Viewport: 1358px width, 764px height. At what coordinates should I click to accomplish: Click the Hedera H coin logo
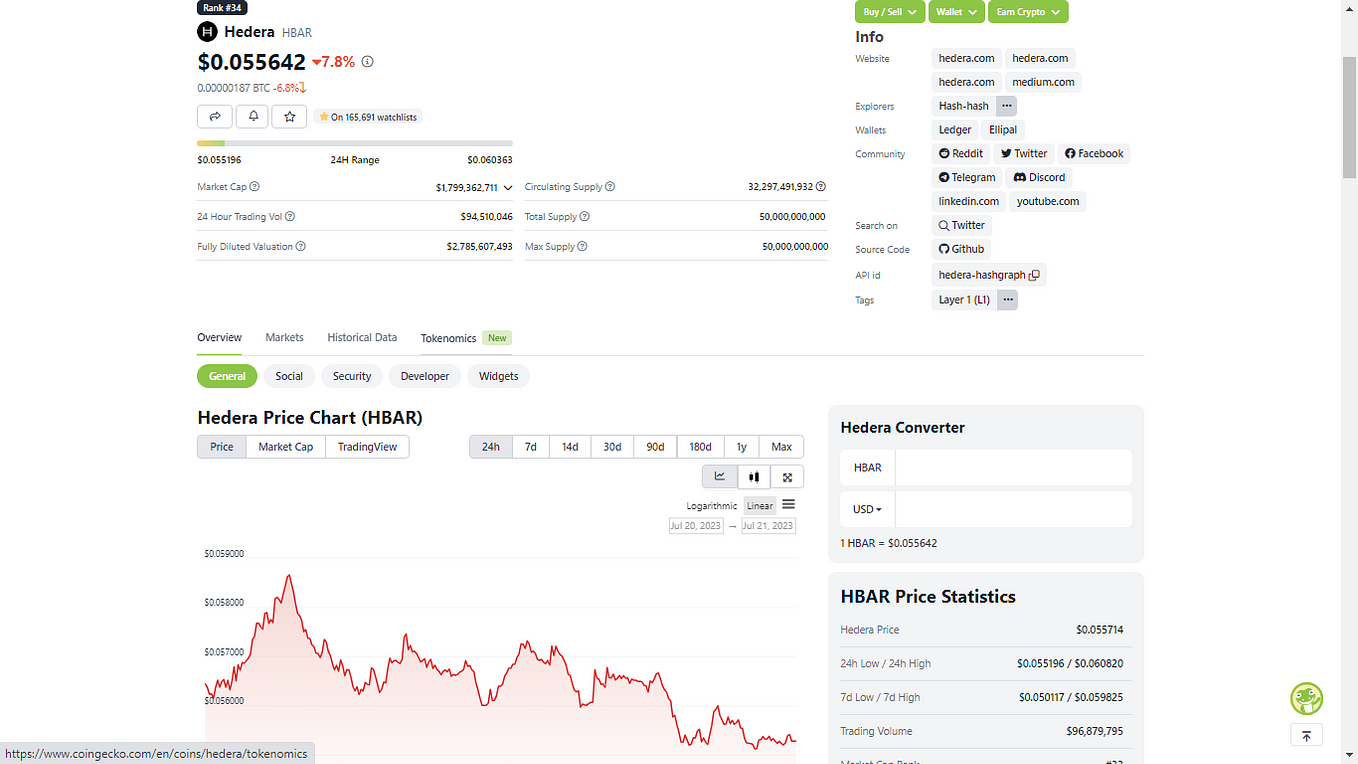(x=207, y=32)
